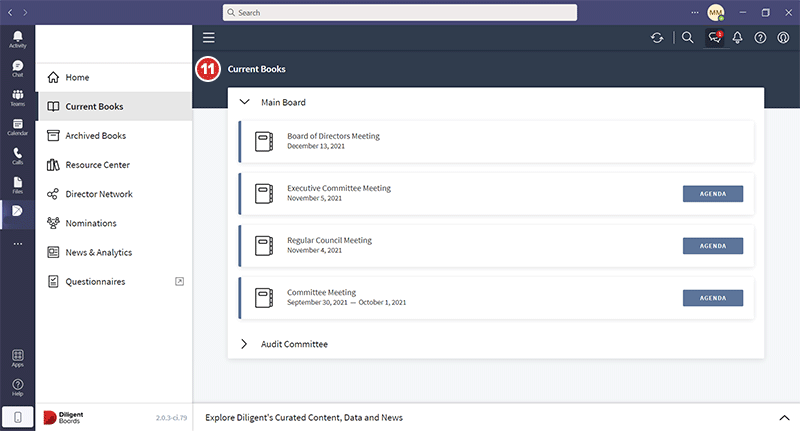The width and height of the screenshot is (800, 431).
Task: Open Resource Center from the sidebar
Action: (97, 165)
